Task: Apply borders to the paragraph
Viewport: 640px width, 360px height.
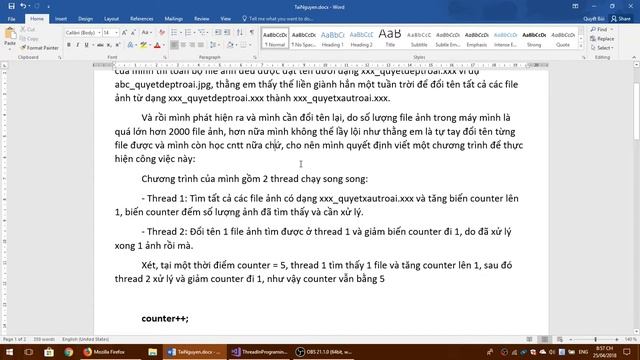Action: 243,44
